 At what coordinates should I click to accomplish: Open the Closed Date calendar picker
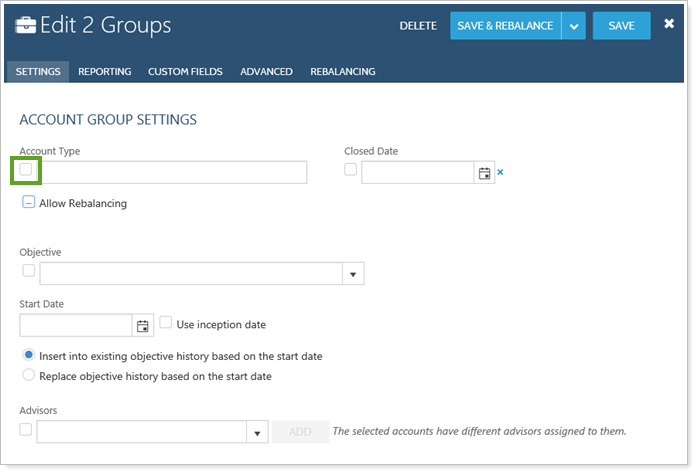point(485,173)
